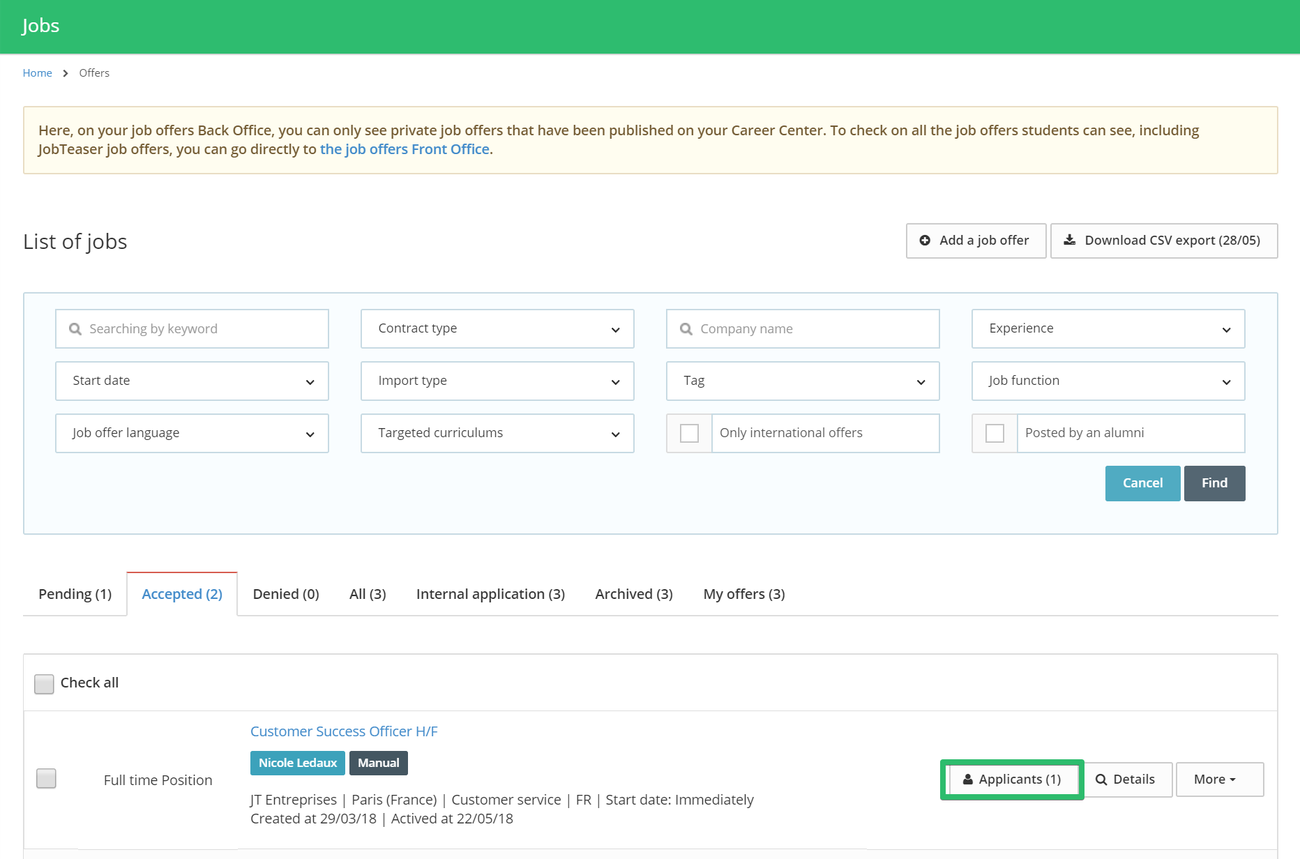
Task: Open the More dropdown for the offer
Action: tap(1220, 779)
